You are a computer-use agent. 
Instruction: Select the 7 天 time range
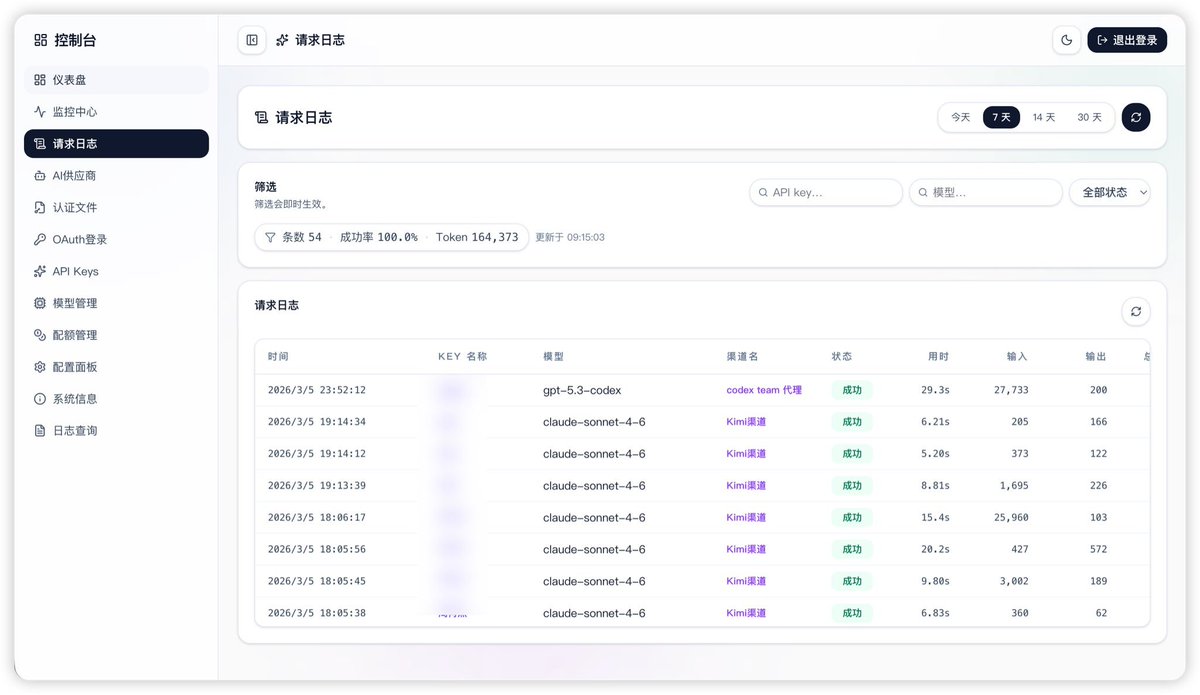pyautogui.click(x=1001, y=117)
